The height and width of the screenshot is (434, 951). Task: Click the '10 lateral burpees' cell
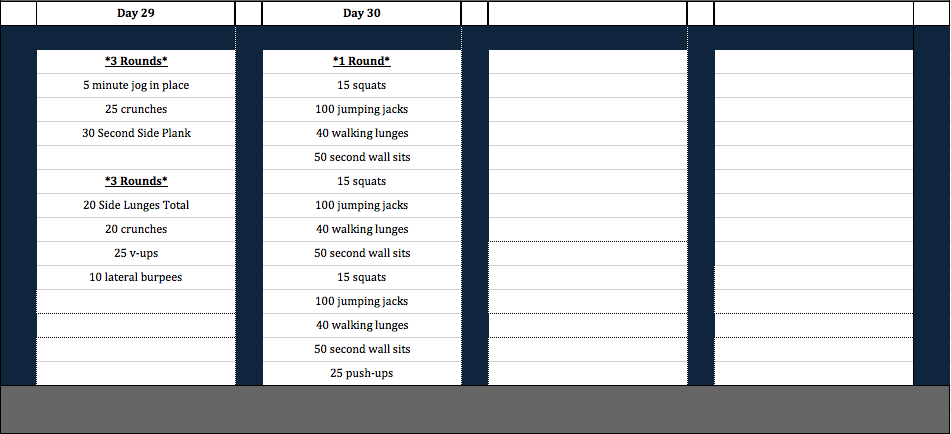click(x=136, y=278)
